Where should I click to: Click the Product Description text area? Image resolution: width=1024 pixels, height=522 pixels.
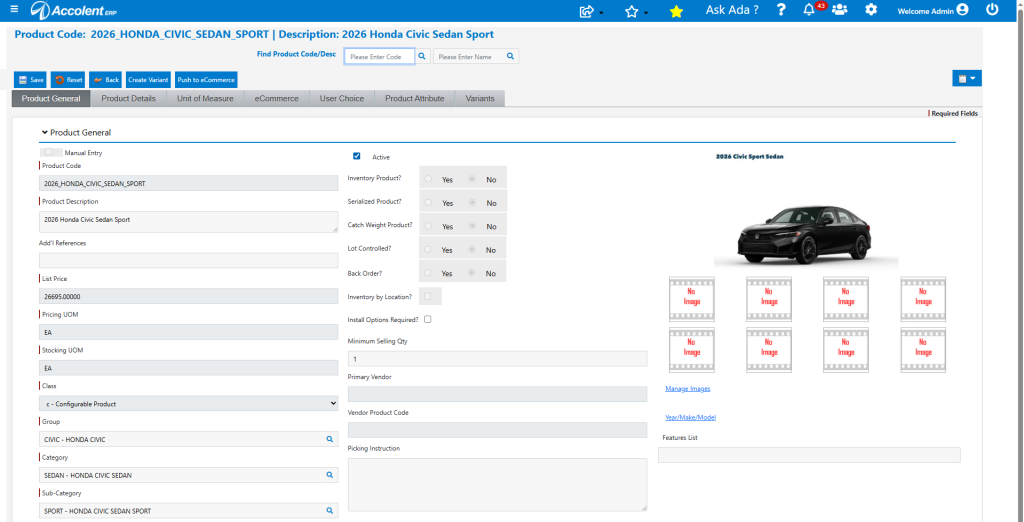click(x=189, y=221)
